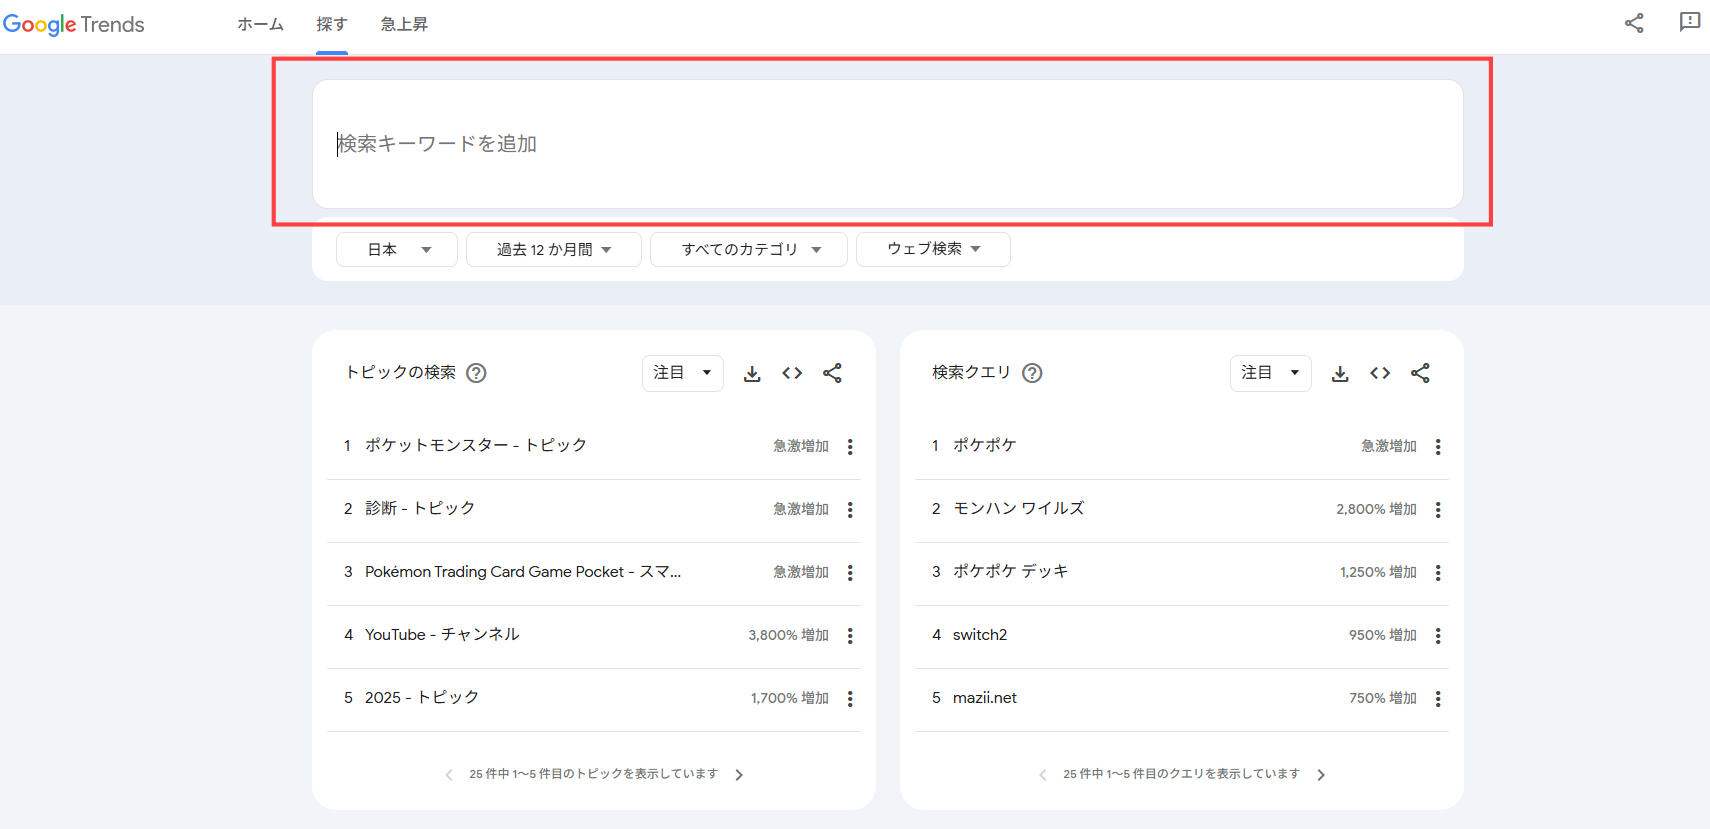Open the ウェブ検索 search type dropdown

933,249
